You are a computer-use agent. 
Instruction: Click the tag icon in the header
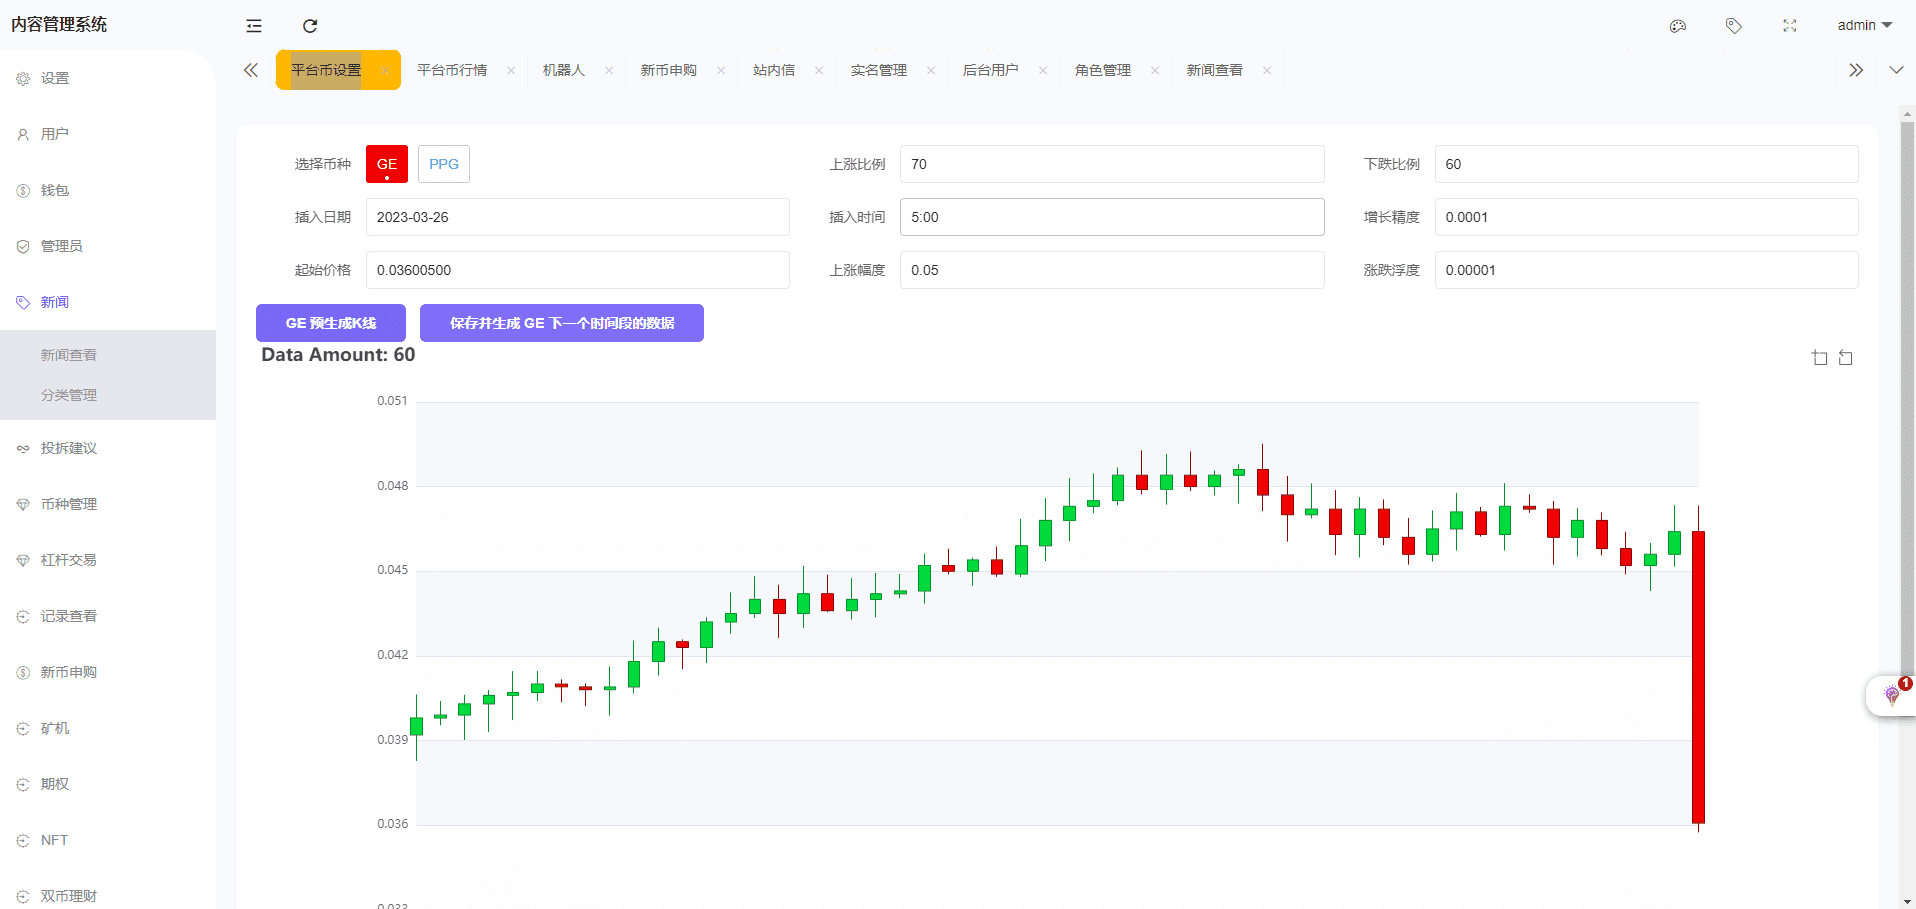click(1734, 26)
